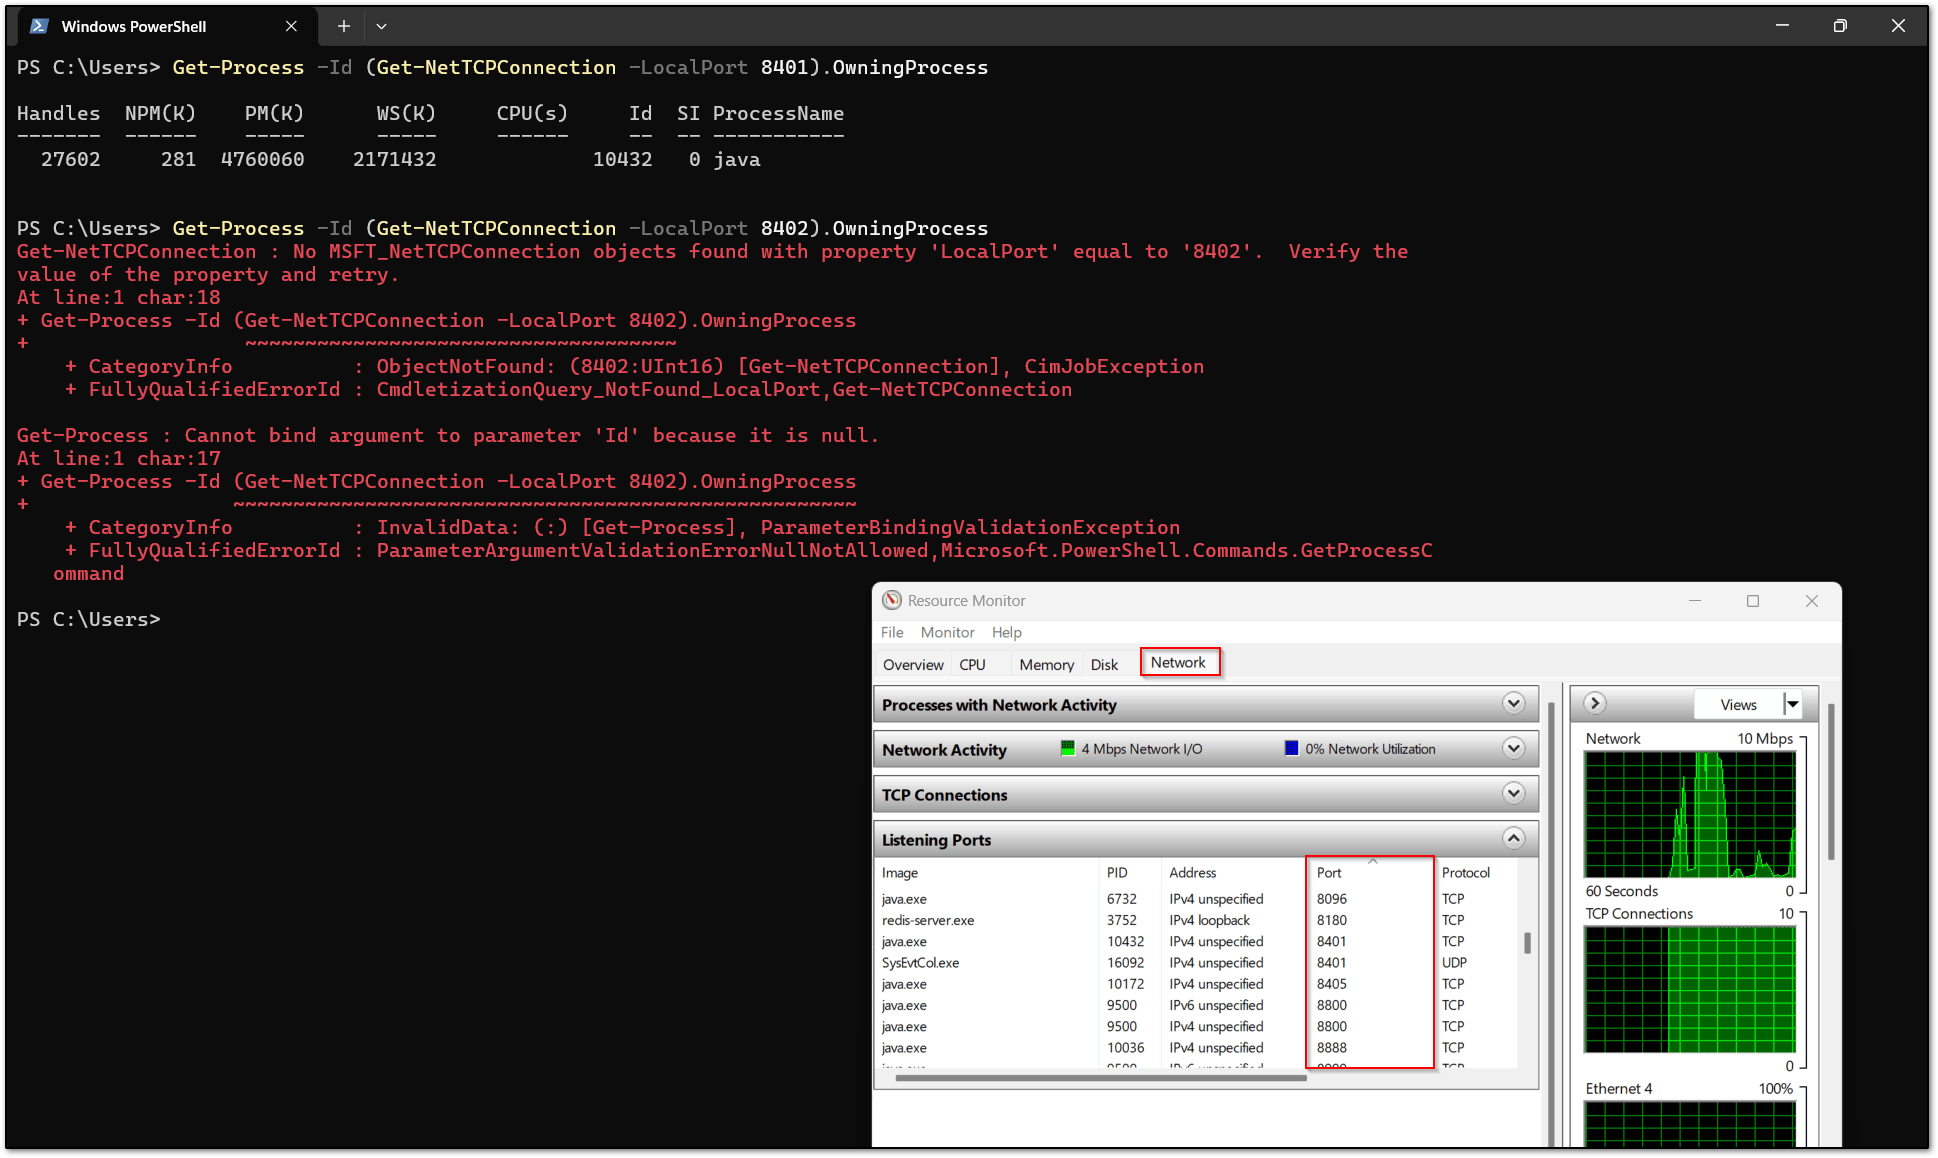1938x1158 pixels.
Task: Close the Windows PowerShell tab
Action: coord(291,26)
